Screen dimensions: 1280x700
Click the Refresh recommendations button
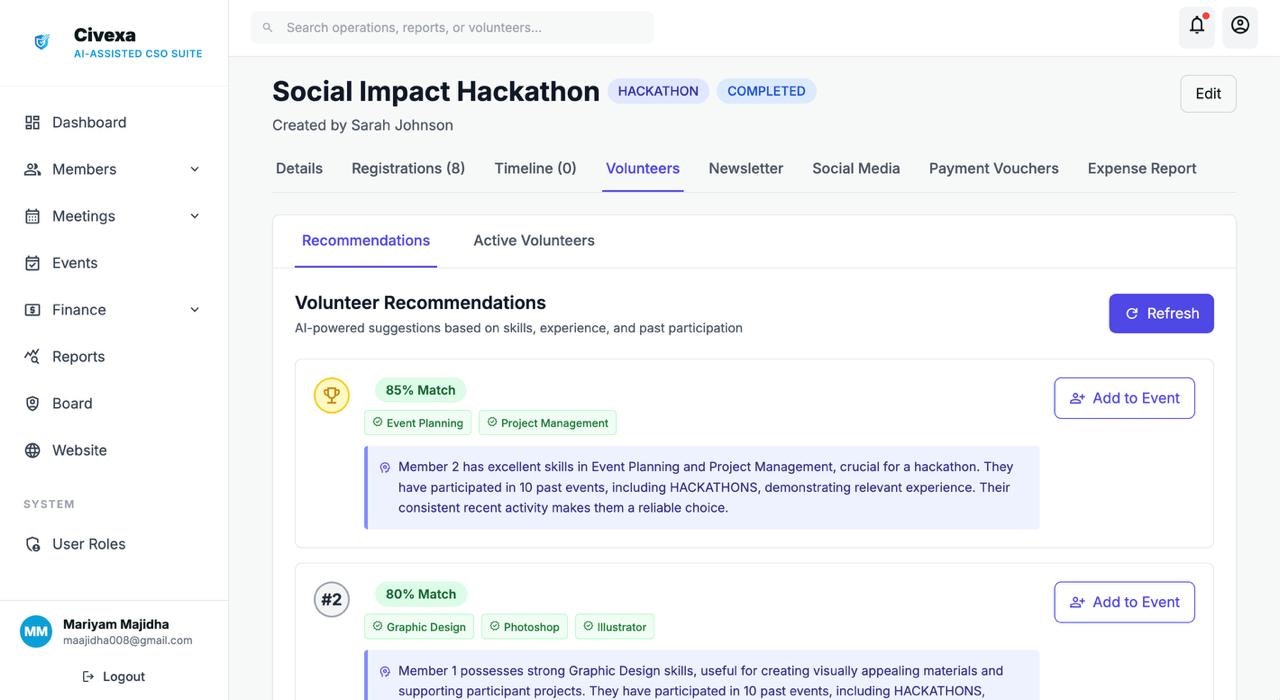[x=1161, y=313]
